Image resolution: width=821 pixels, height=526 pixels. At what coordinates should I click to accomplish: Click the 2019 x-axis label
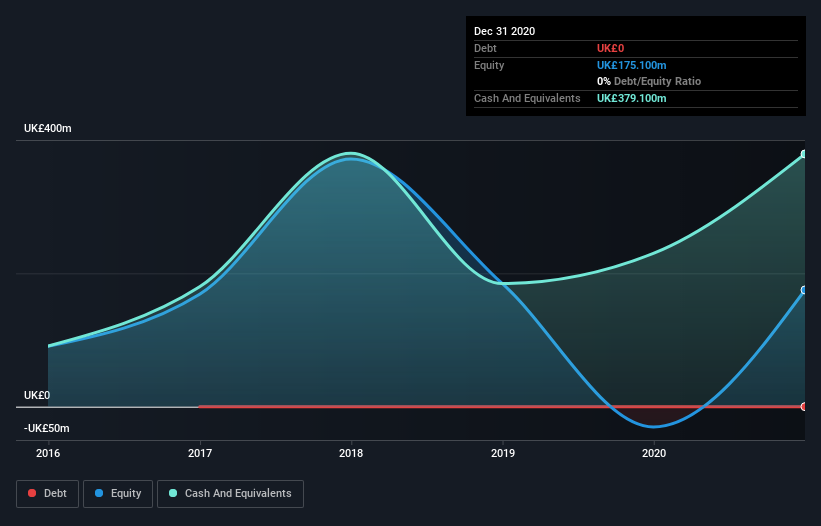click(x=503, y=453)
